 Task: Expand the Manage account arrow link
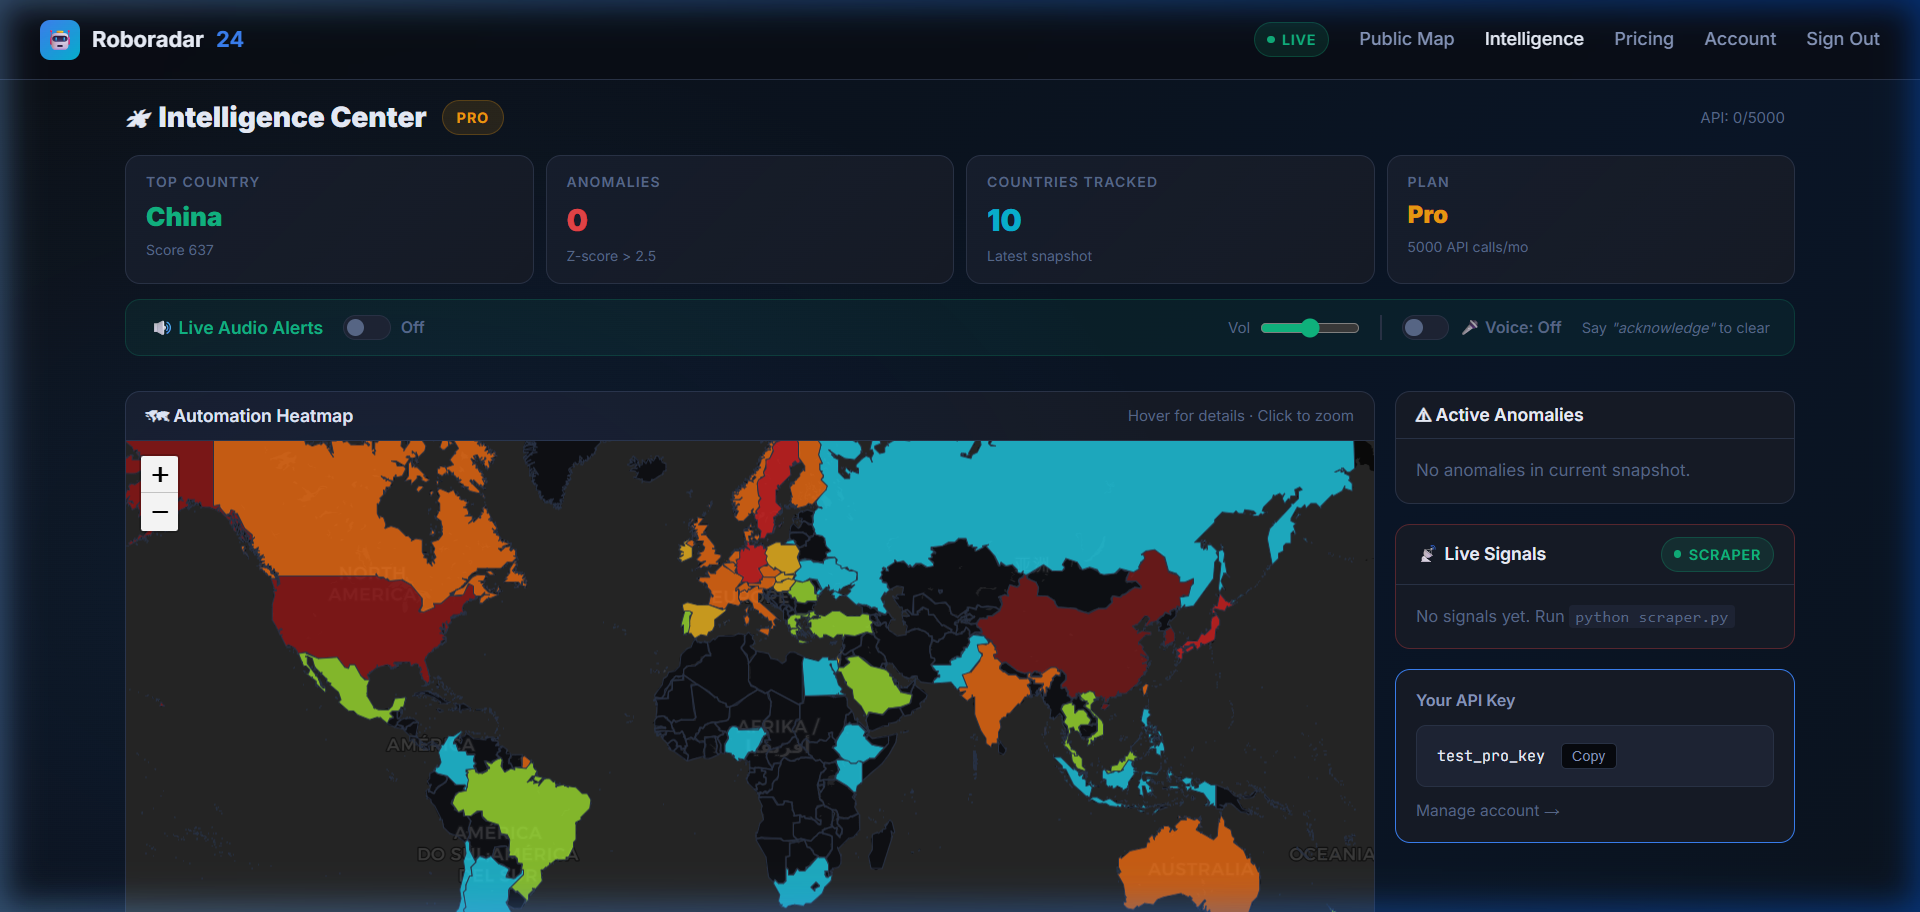pyautogui.click(x=1487, y=811)
